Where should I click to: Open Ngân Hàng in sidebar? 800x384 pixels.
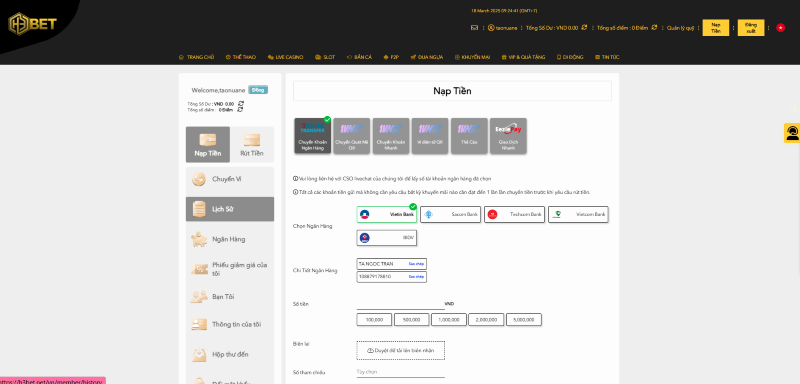[230, 239]
